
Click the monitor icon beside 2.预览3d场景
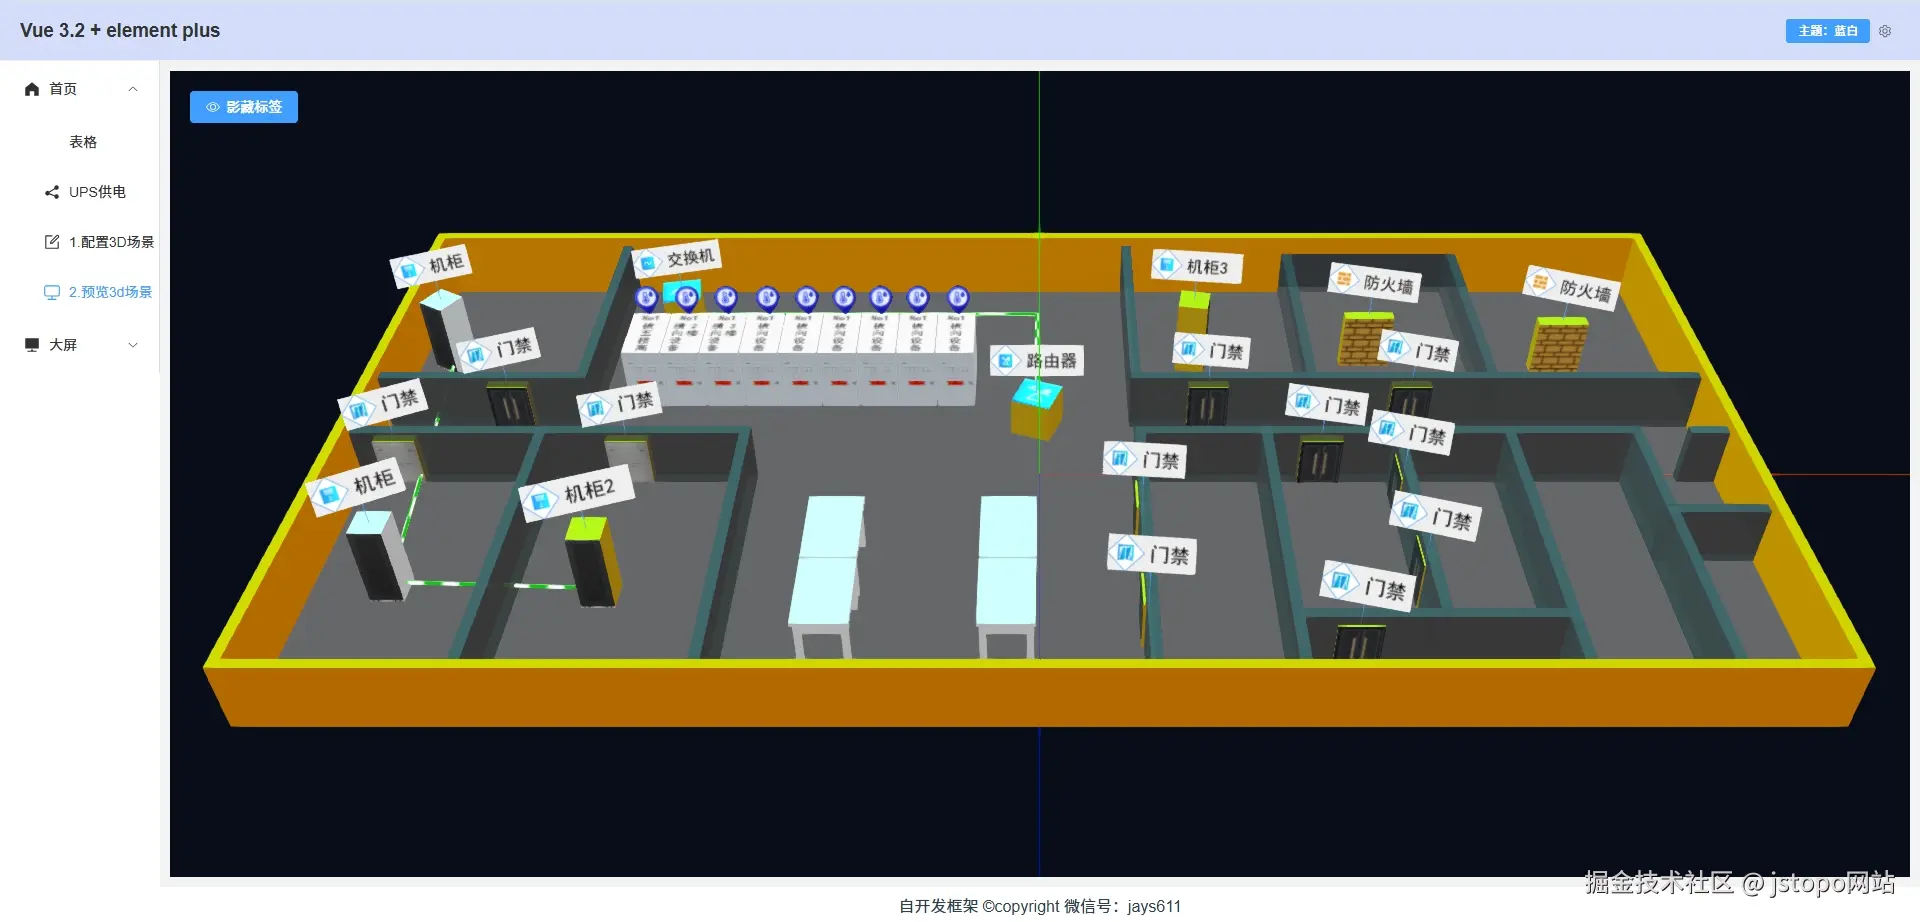[x=51, y=291]
